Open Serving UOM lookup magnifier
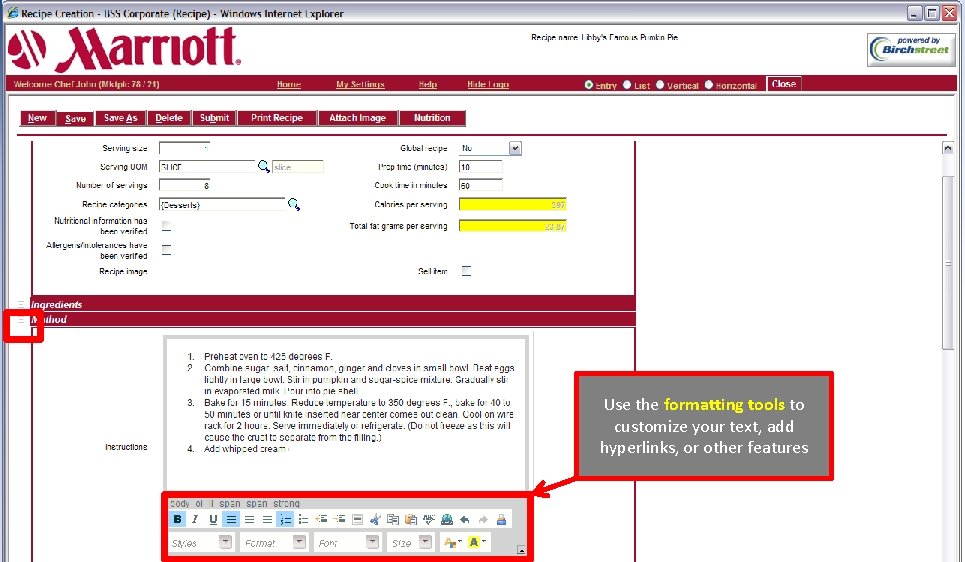Viewport: 965px width, 562px height. point(263,166)
